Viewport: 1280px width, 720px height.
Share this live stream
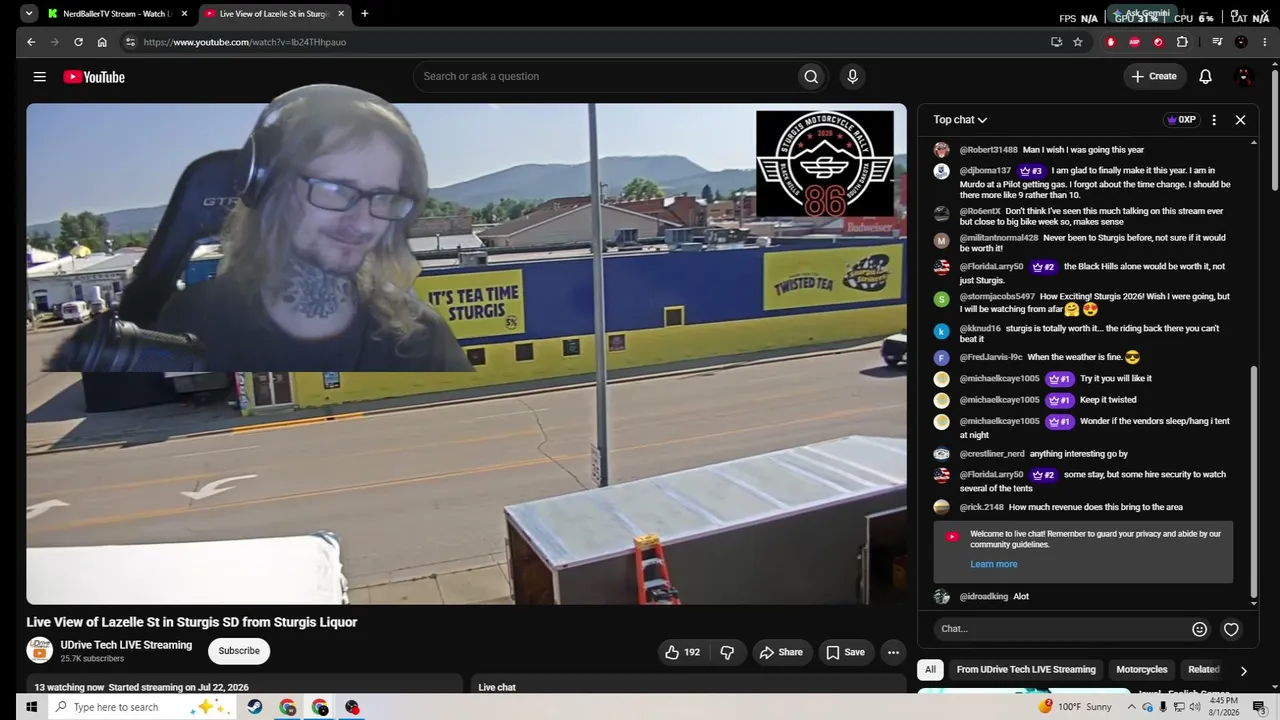(x=780, y=652)
